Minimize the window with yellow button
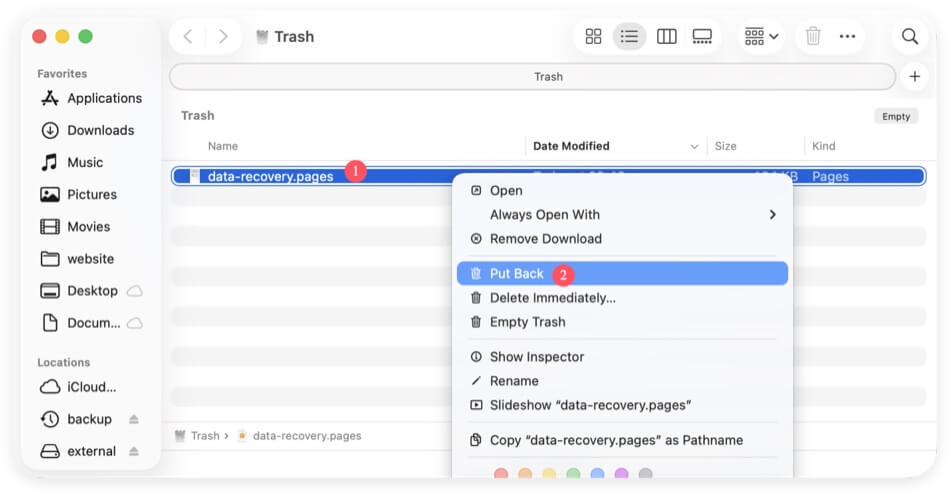This screenshot has height=495, width=951. click(62, 36)
